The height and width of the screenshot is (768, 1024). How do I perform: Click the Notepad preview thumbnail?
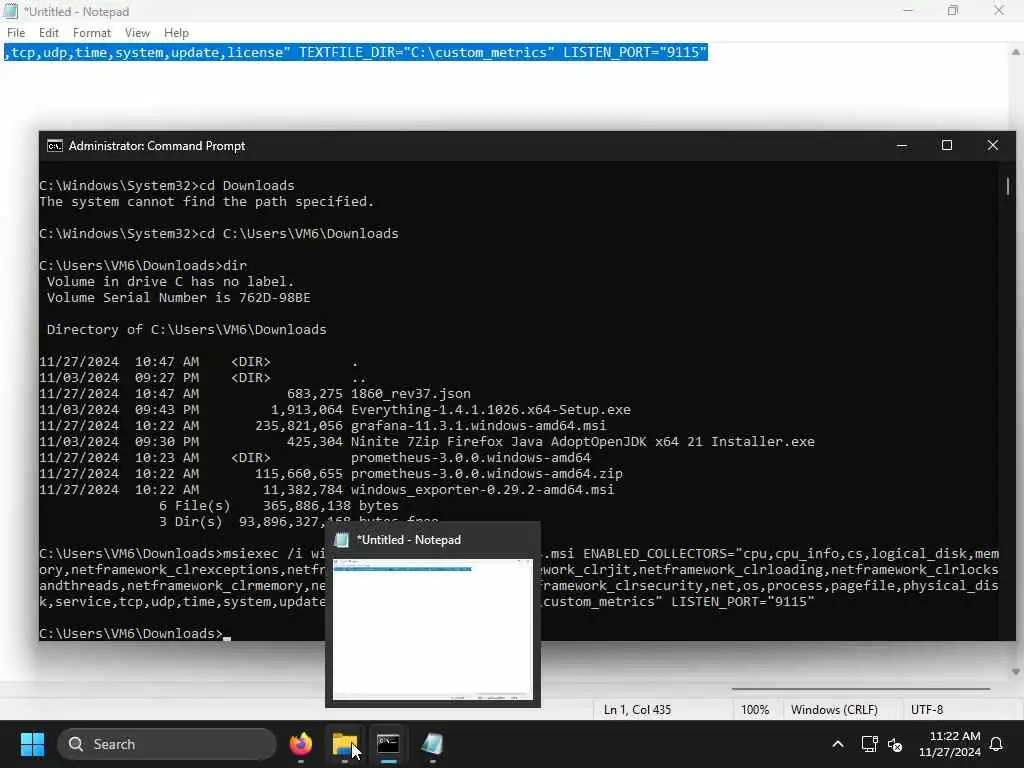(x=432, y=629)
